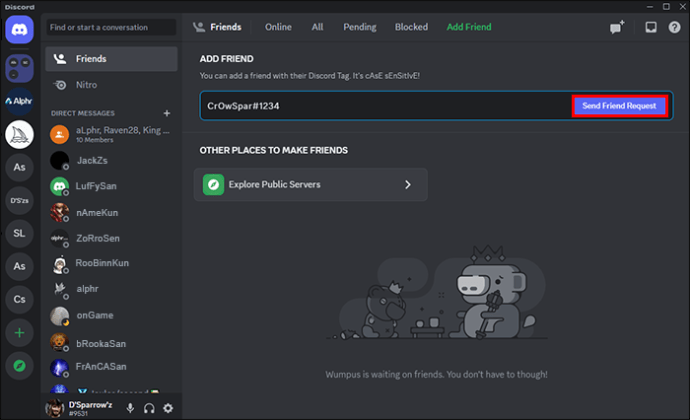Open the SL server
The height and width of the screenshot is (420, 690).
pyautogui.click(x=19, y=233)
